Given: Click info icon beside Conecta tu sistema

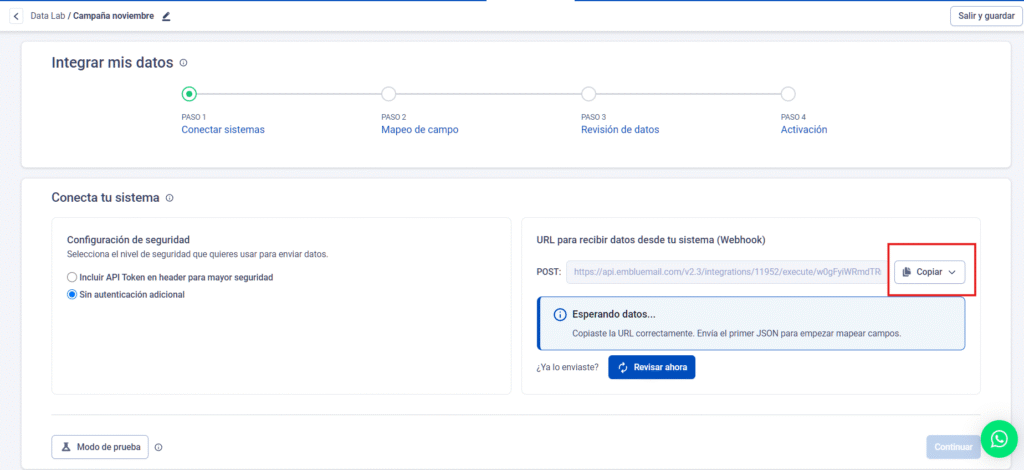Looking at the screenshot, I should [x=169, y=198].
